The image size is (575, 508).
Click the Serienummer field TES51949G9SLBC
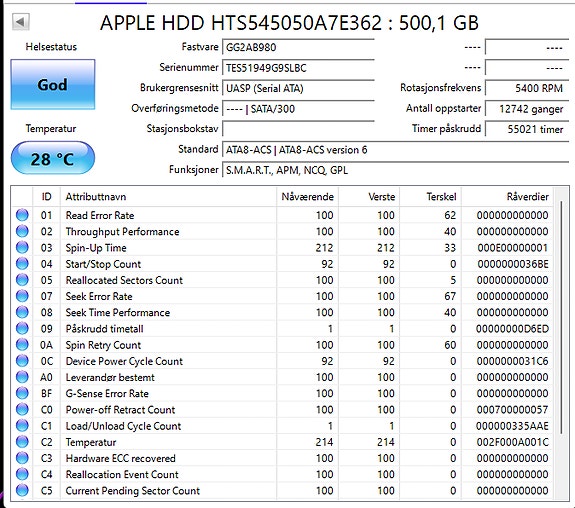[298, 68]
